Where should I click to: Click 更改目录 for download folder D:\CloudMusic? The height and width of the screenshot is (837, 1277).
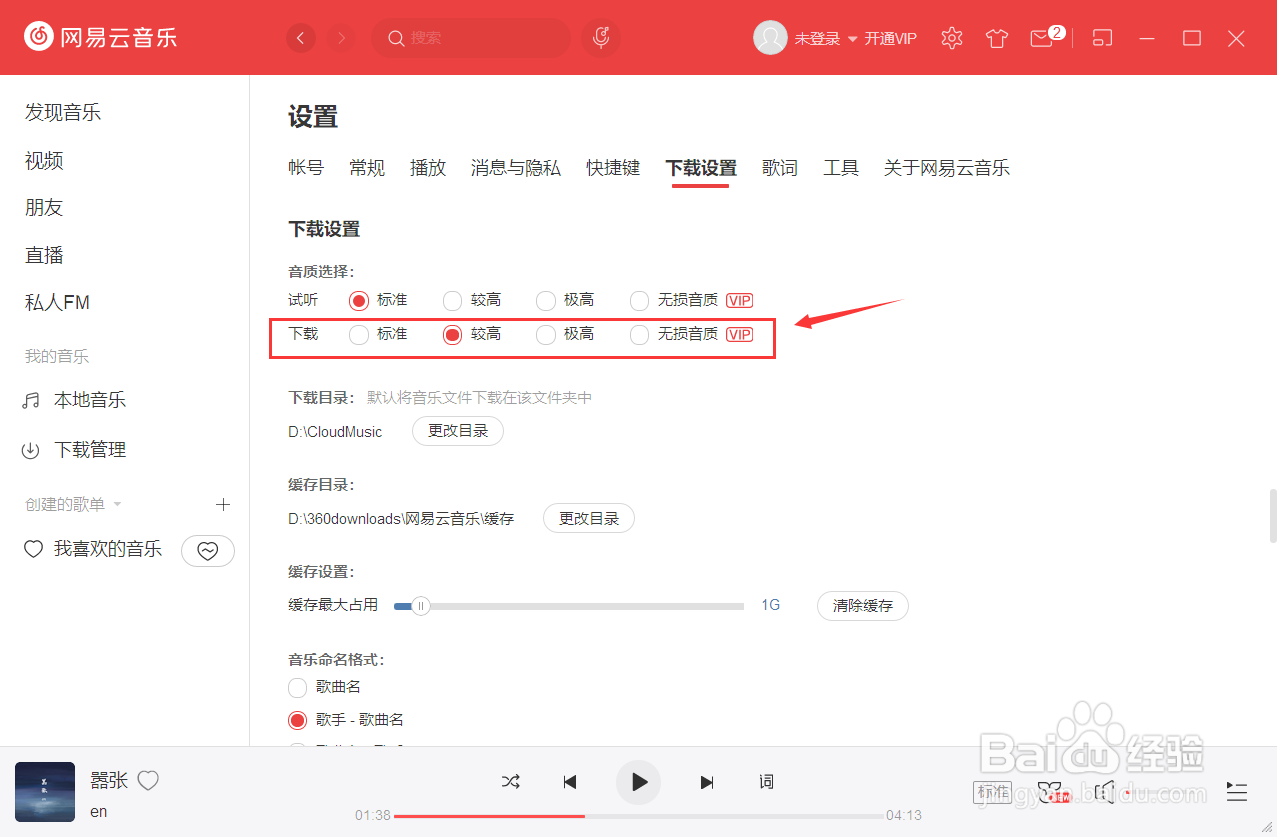[x=458, y=431]
